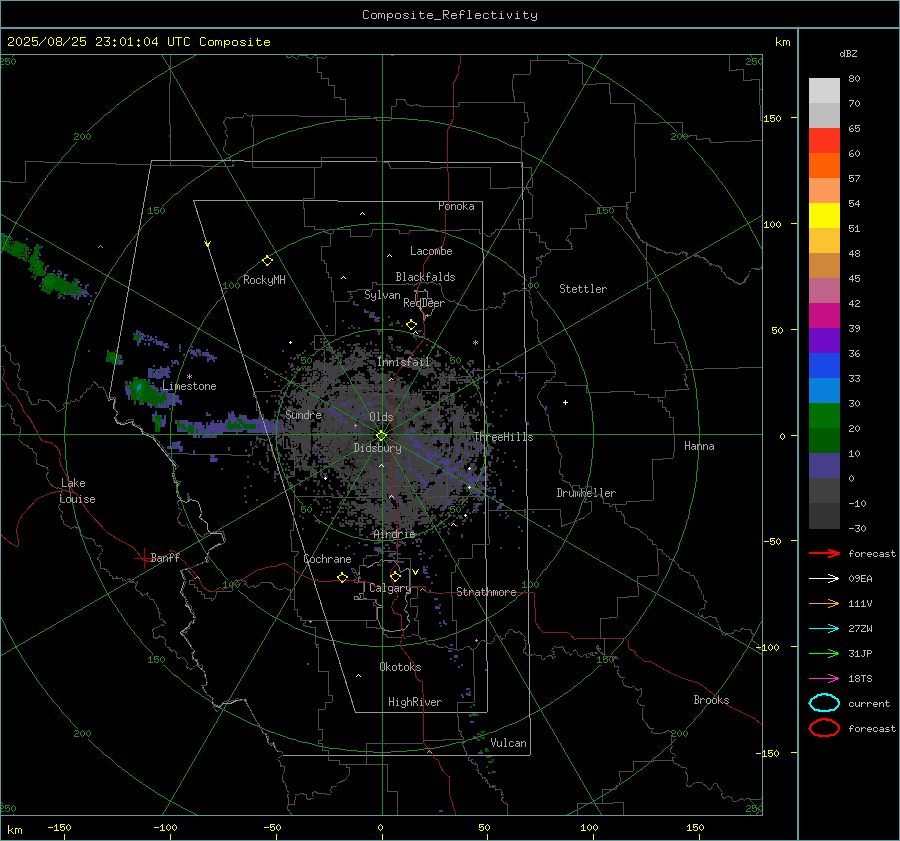Screen dimensions: 900x841
Task: Click the Lake Louise label
Action: (x=77, y=491)
